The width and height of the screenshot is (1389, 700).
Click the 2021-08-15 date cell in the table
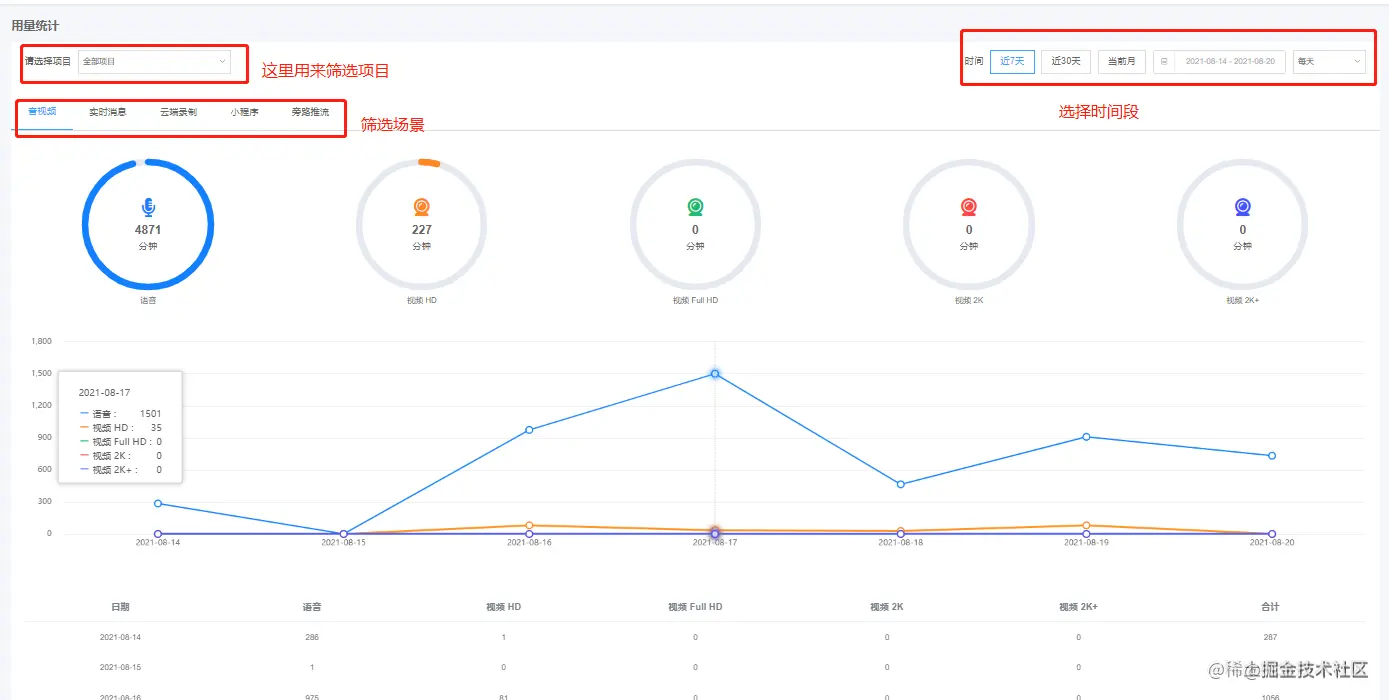pyautogui.click(x=120, y=667)
